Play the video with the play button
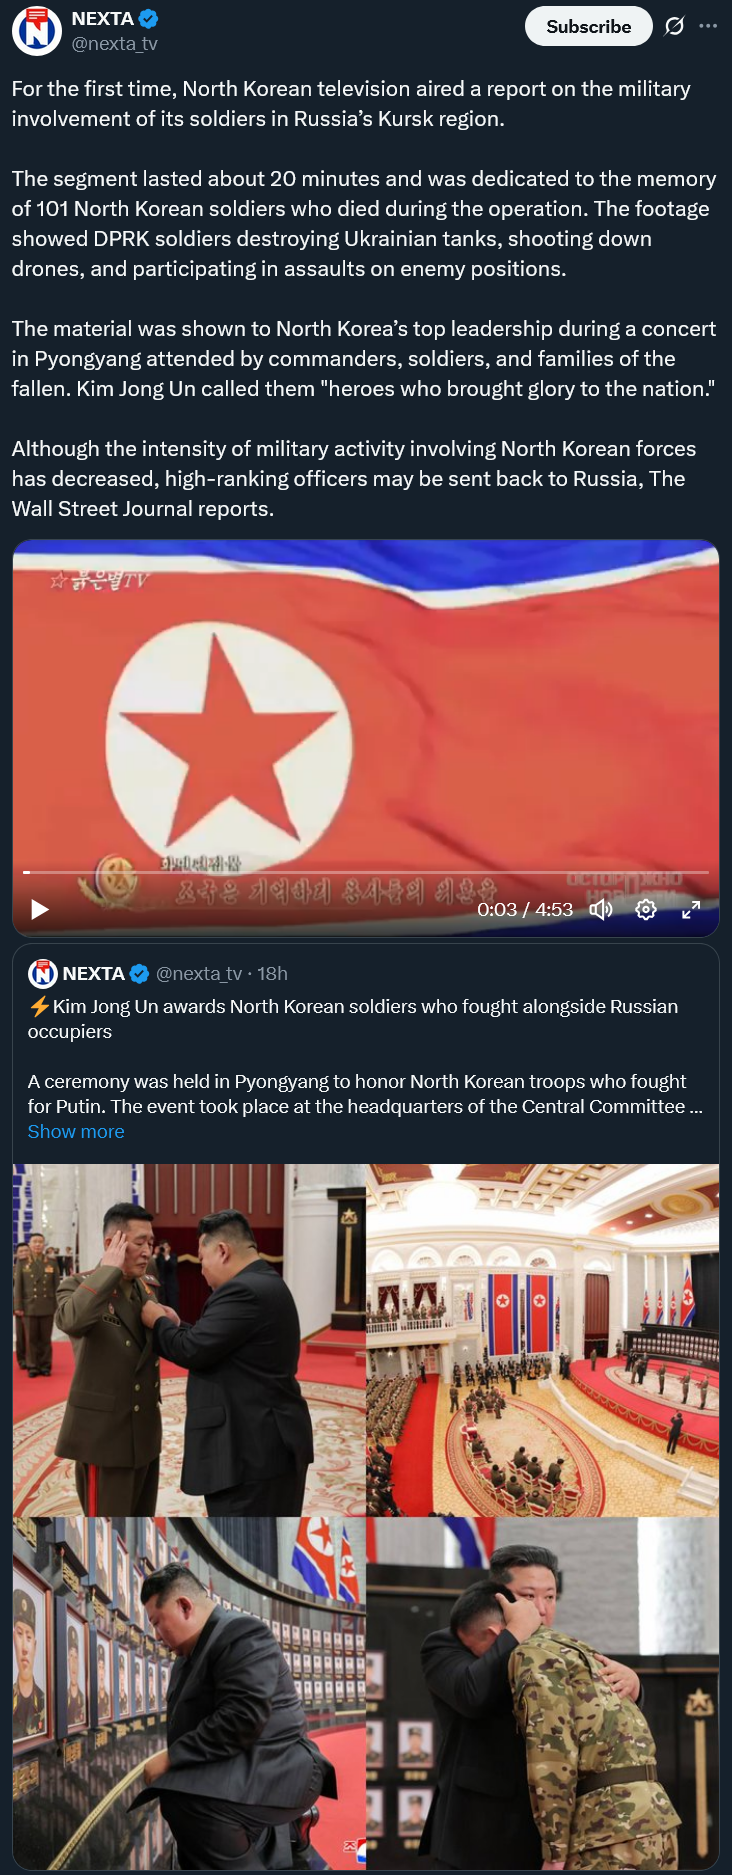The width and height of the screenshot is (732, 1875). [x=40, y=909]
